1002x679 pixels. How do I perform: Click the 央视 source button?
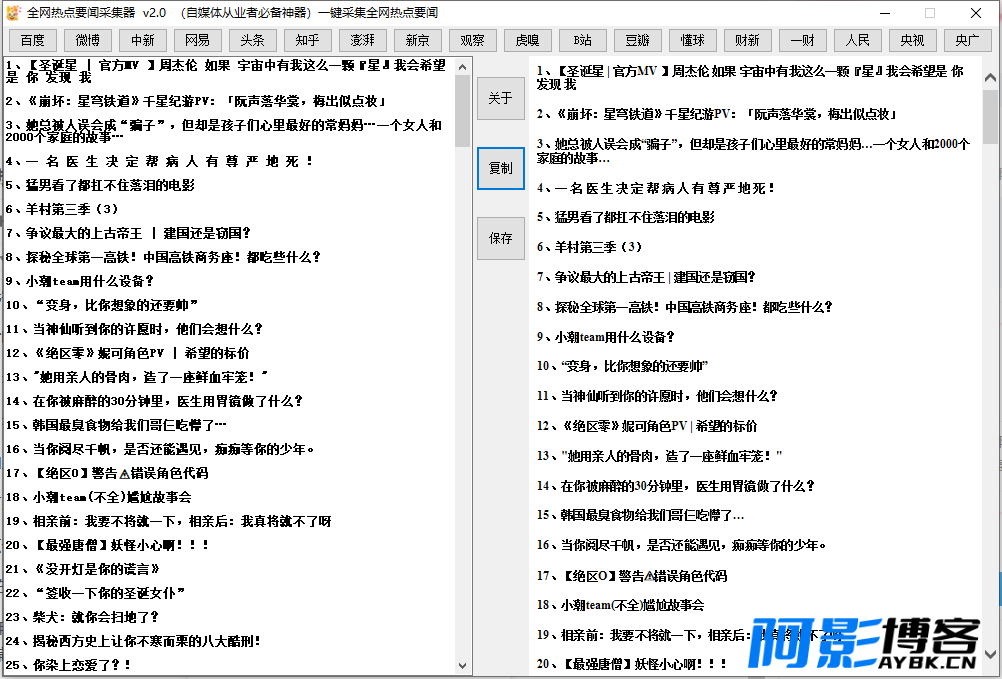(913, 40)
